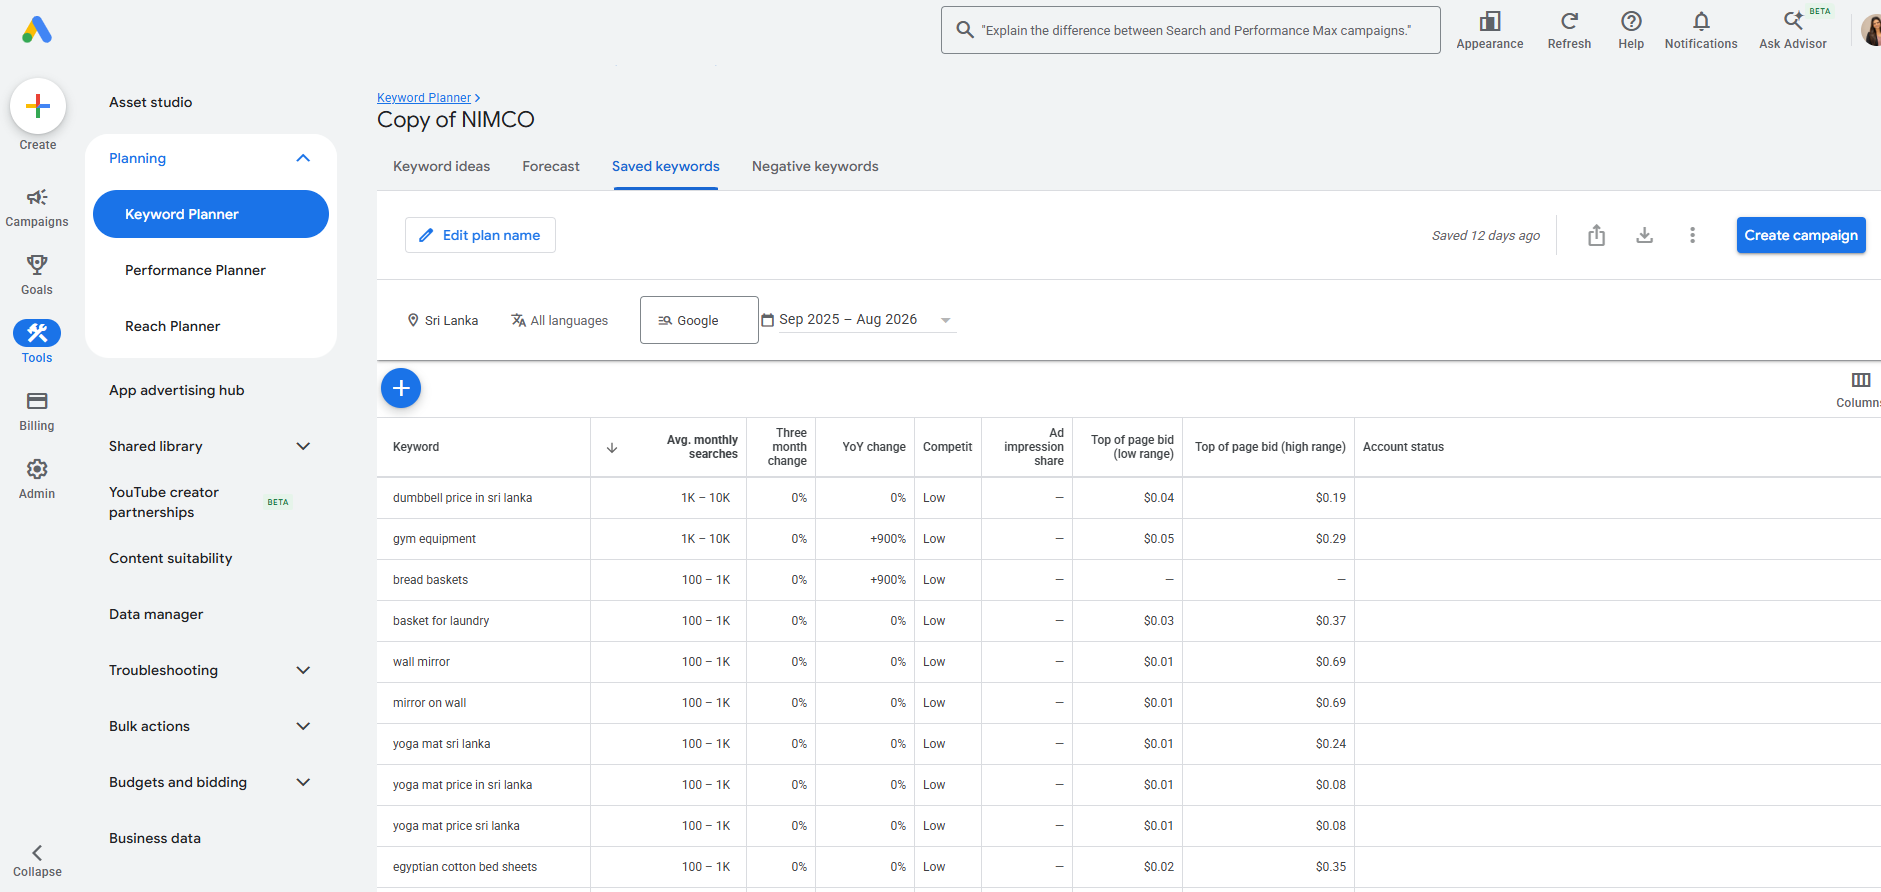
Task: Open the Columns chooser
Action: point(1860,389)
